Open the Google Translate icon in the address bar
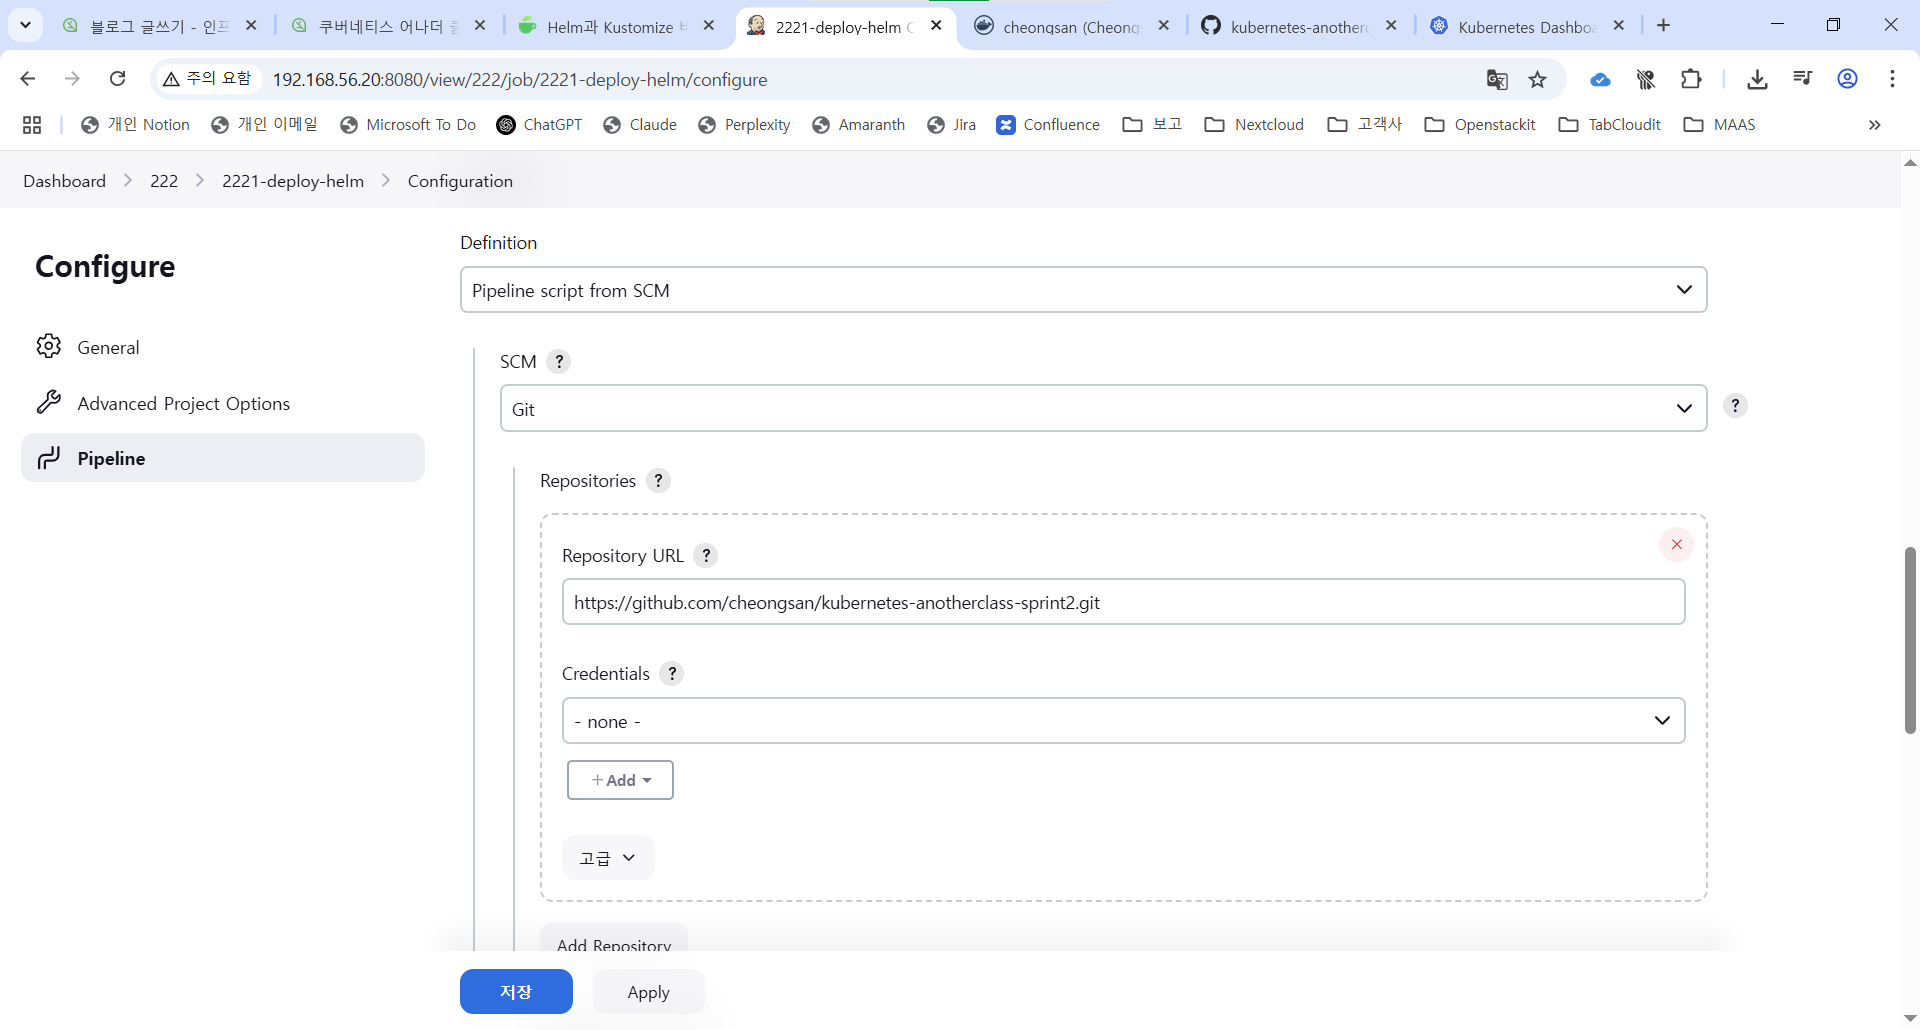 (1496, 79)
